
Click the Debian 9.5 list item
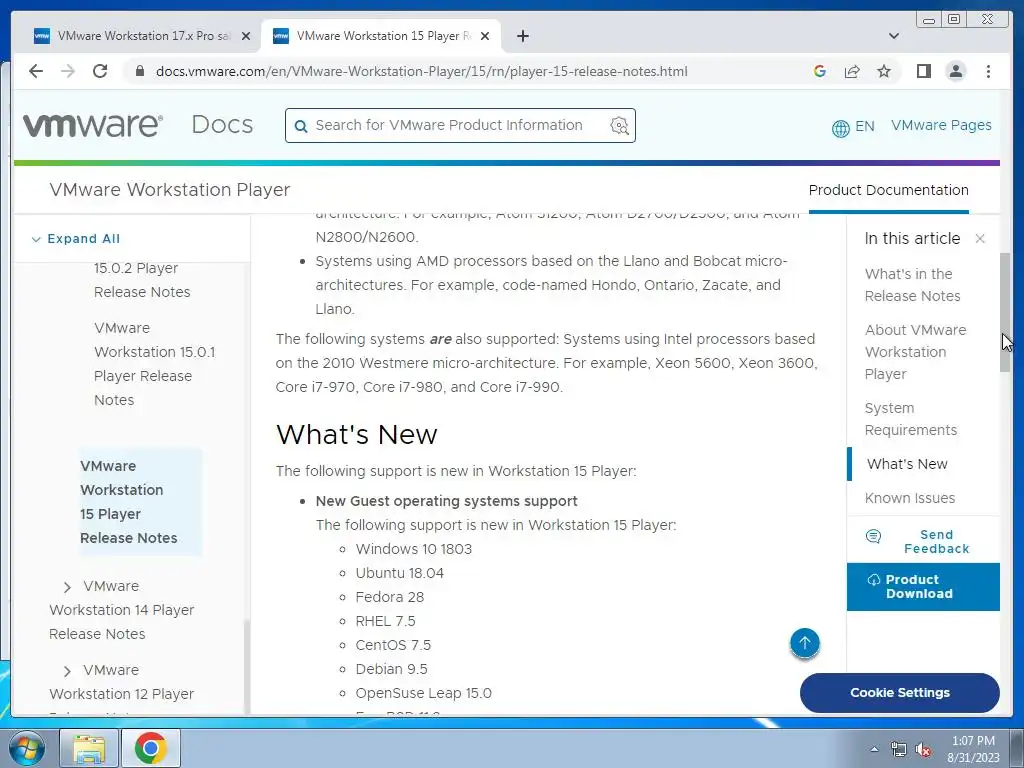pos(391,669)
